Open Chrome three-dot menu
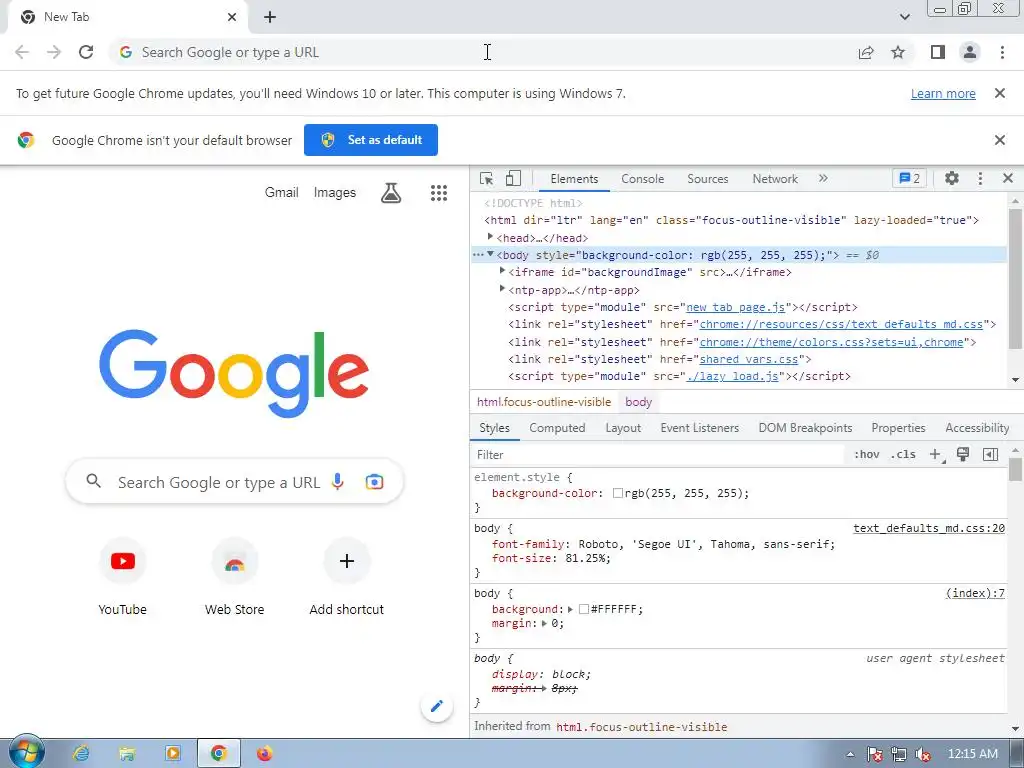 pyautogui.click(x=1002, y=52)
